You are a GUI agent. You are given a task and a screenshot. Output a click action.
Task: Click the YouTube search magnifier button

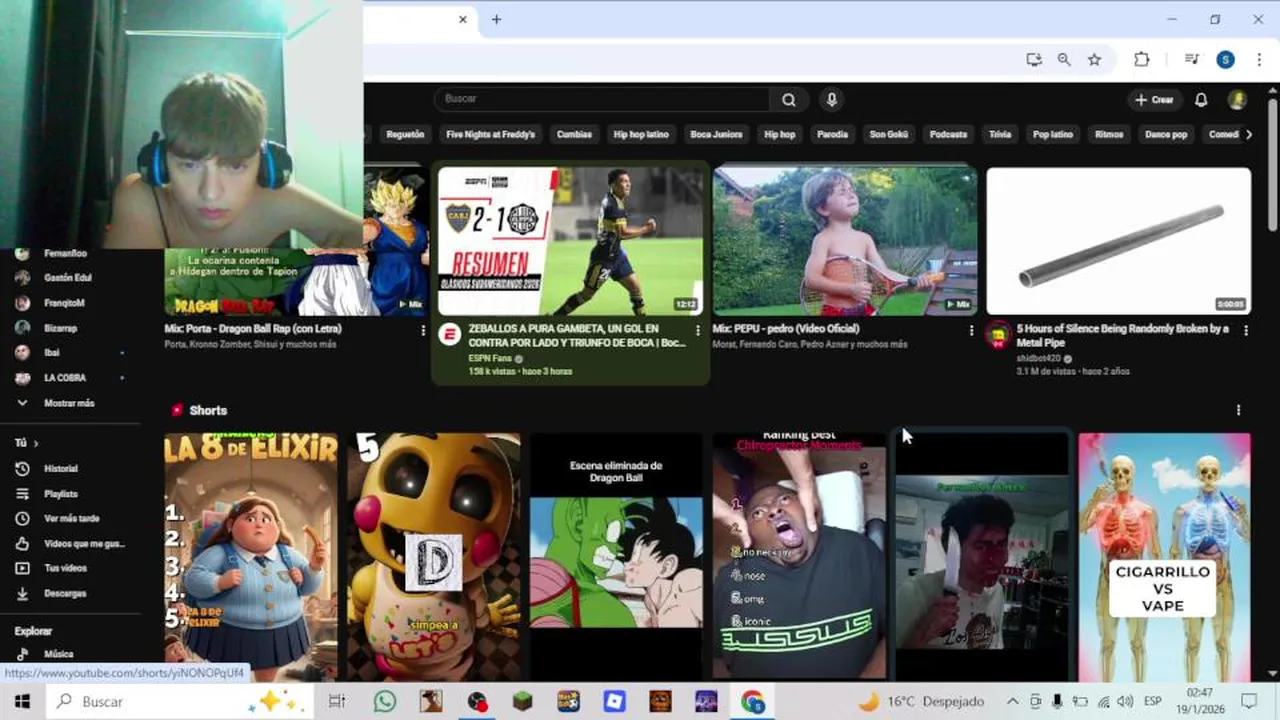point(789,99)
